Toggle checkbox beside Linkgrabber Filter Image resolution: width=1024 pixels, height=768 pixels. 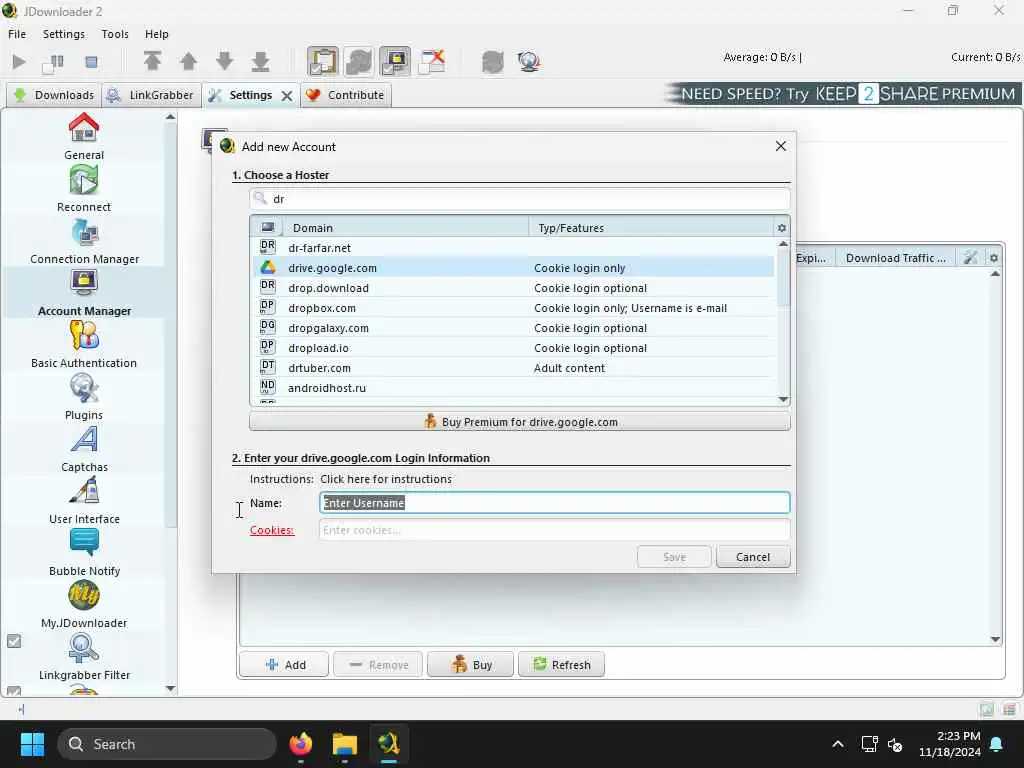[x=14, y=641]
